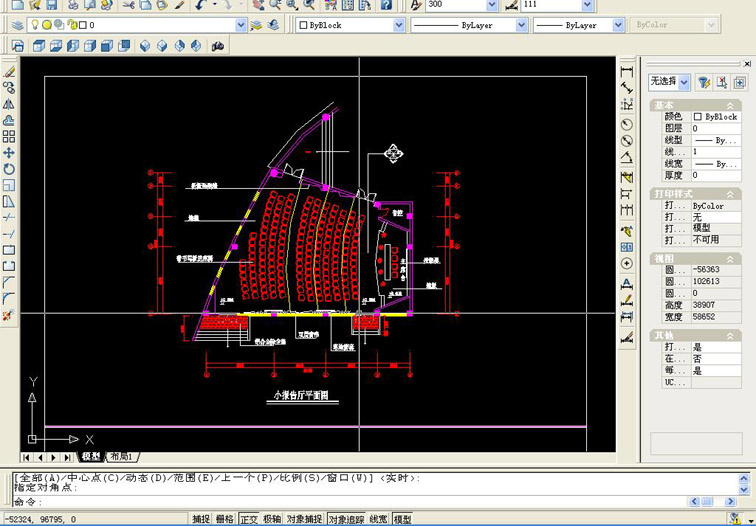
Task: Click the 线宽 lineweight property field
Action: point(716,164)
